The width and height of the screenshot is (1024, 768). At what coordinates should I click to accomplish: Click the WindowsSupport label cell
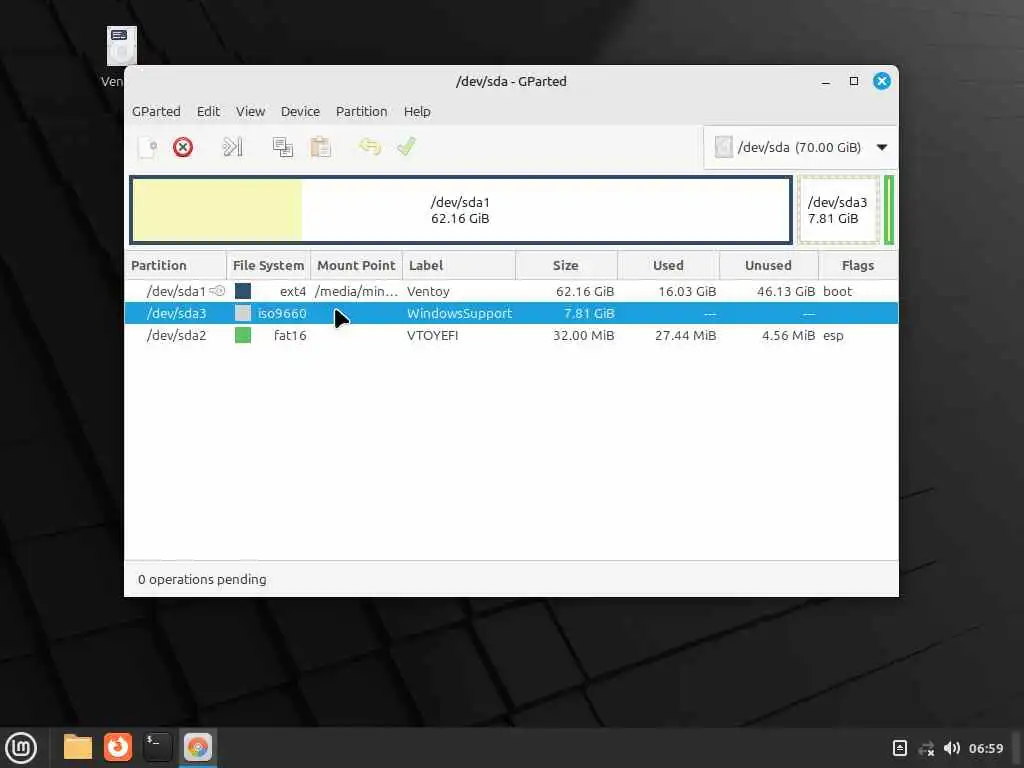point(460,313)
